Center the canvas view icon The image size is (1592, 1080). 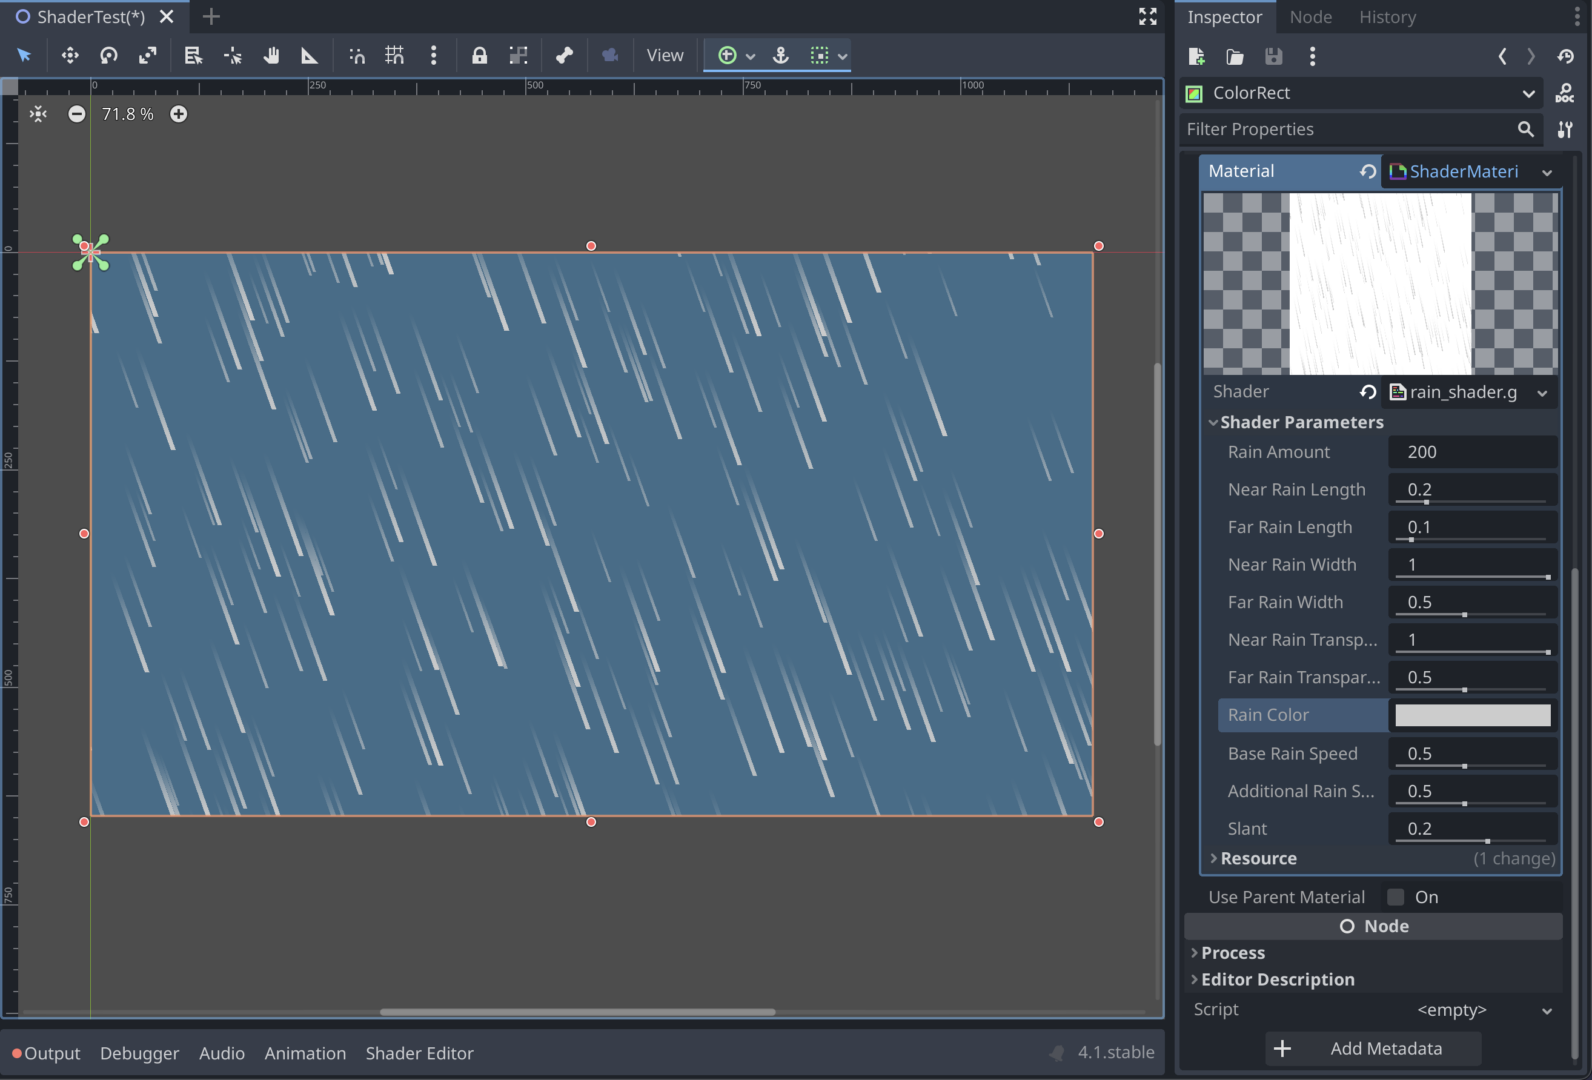pyautogui.click(x=38, y=114)
